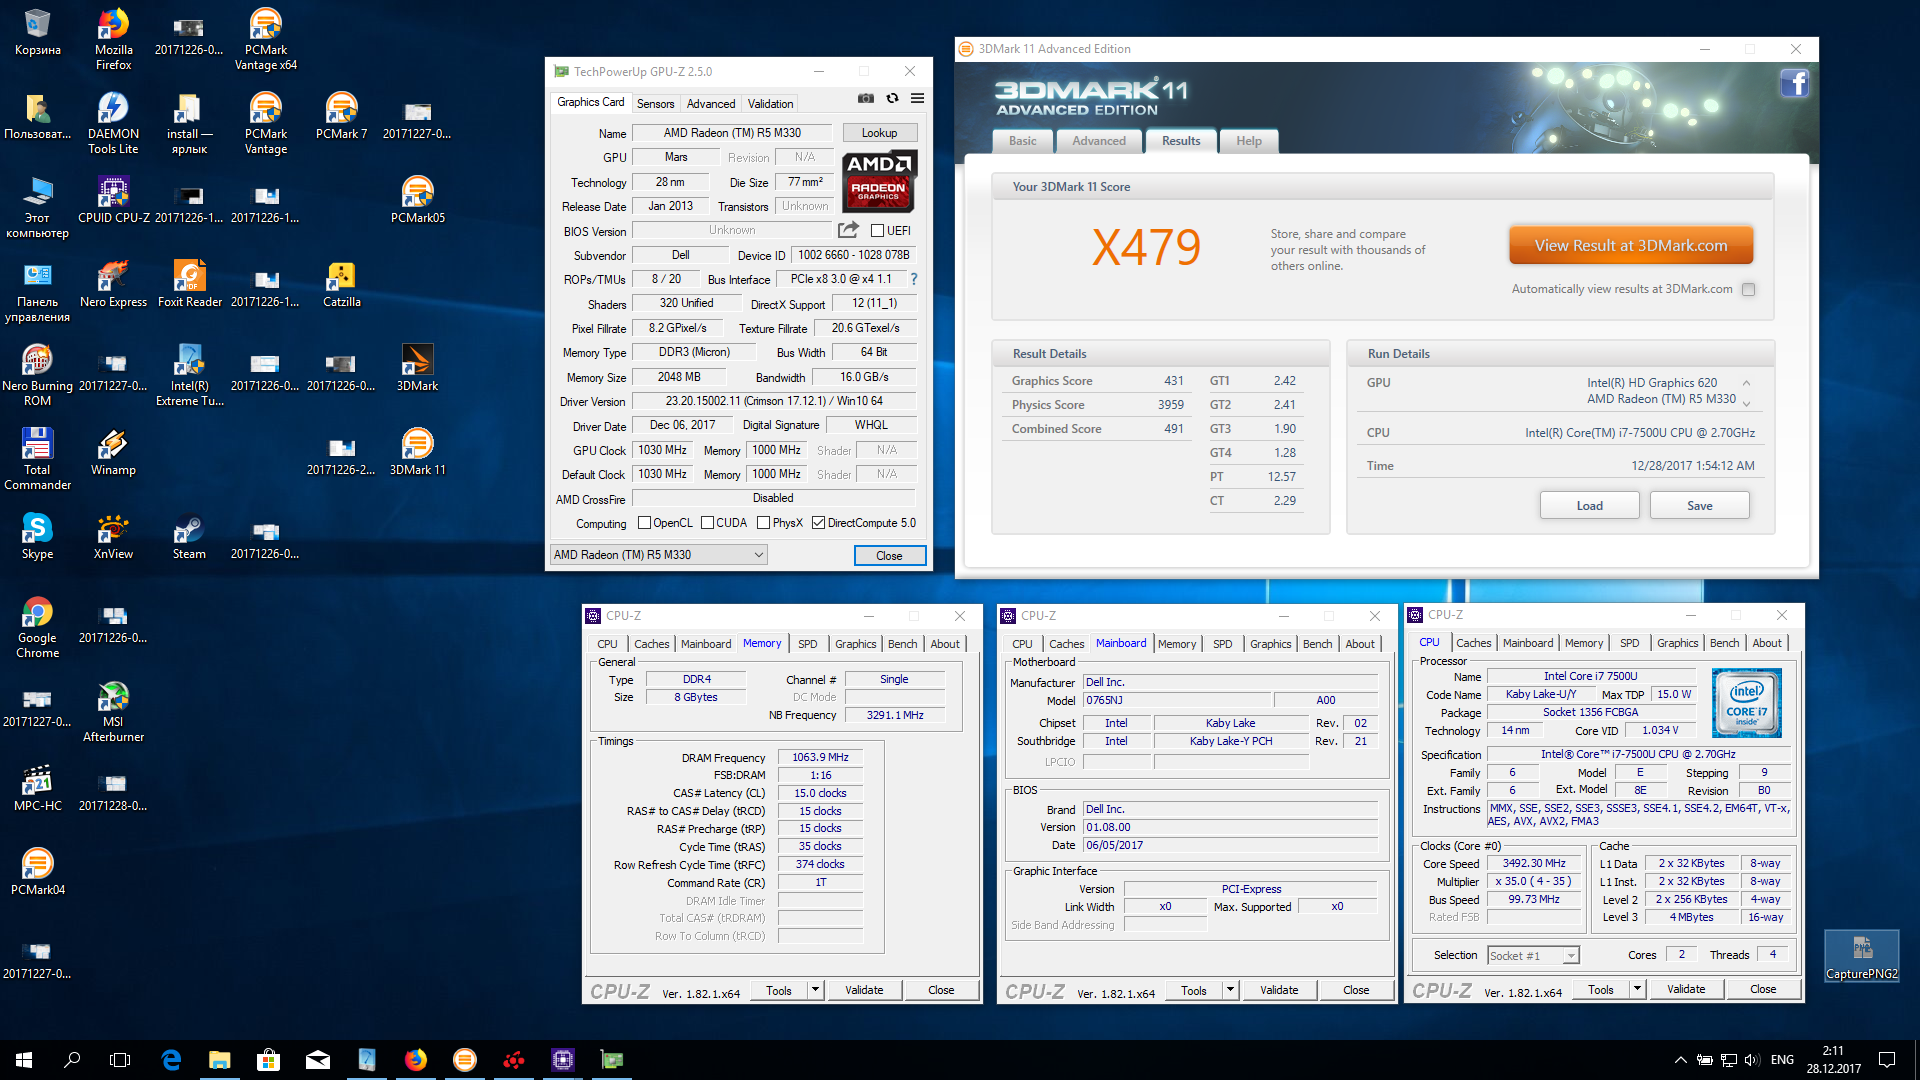Screen dimensions: 1920x1080
Task: Launch CPUID CPU-Z from desktop
Action: pyautogui.click(x=113, y=200)
